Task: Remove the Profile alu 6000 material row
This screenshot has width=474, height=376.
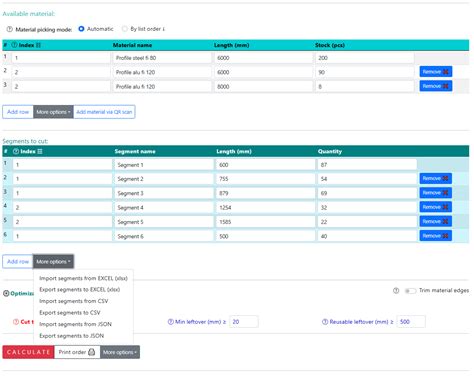Action: click(436, 72)
